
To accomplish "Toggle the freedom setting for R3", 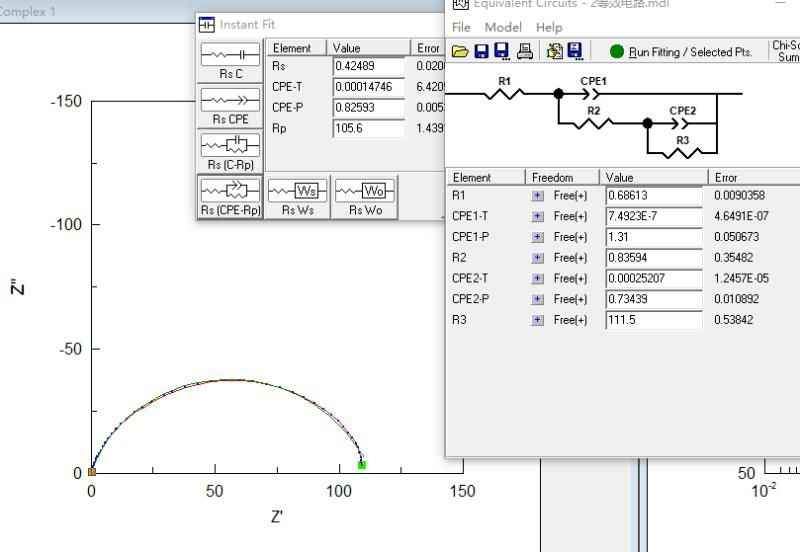I will tap(538, 320).
